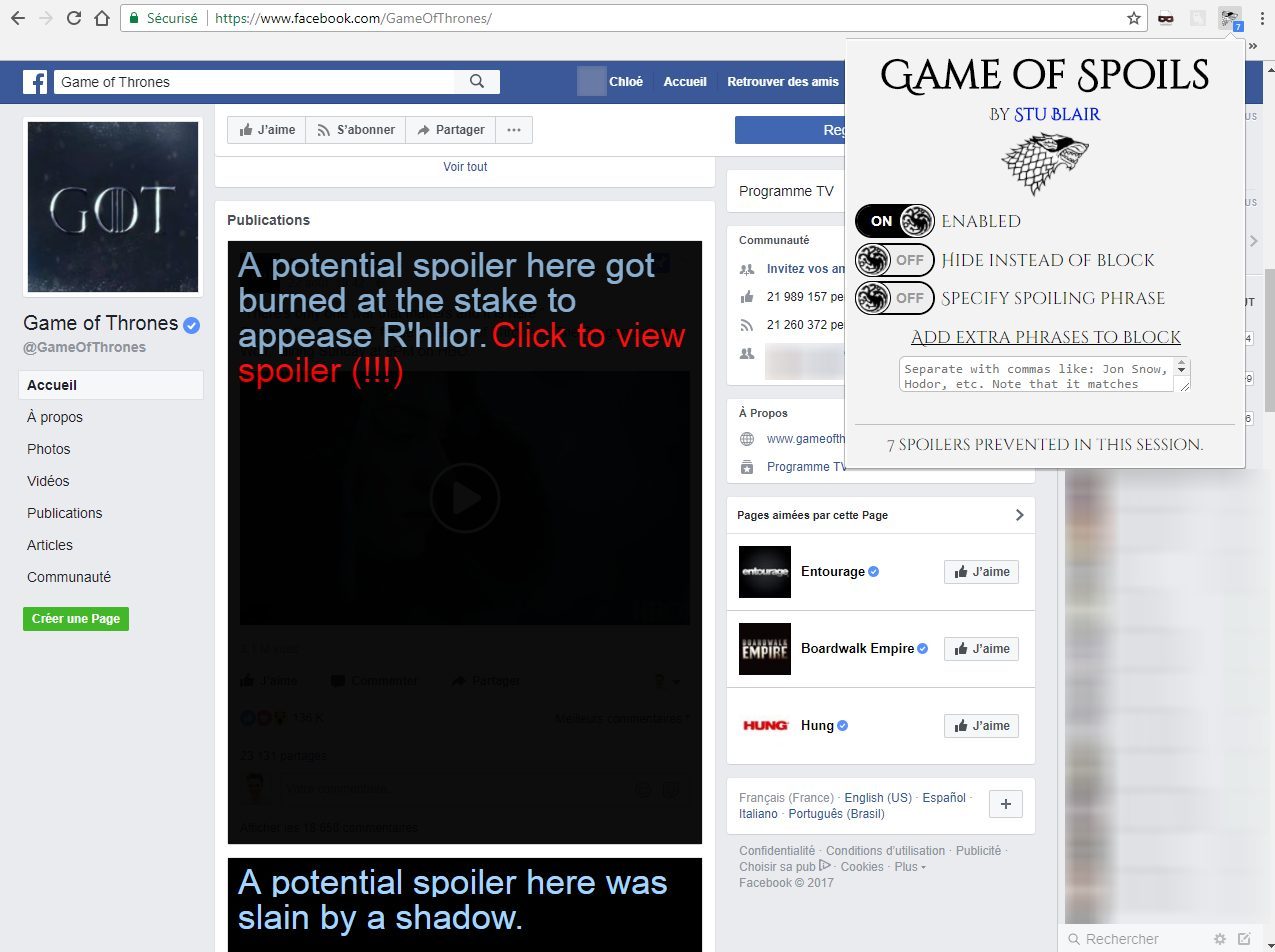The image size is (1275, 952).
Task: Click the Stark direwolf logo
Action: click(x=1044, y=164)
